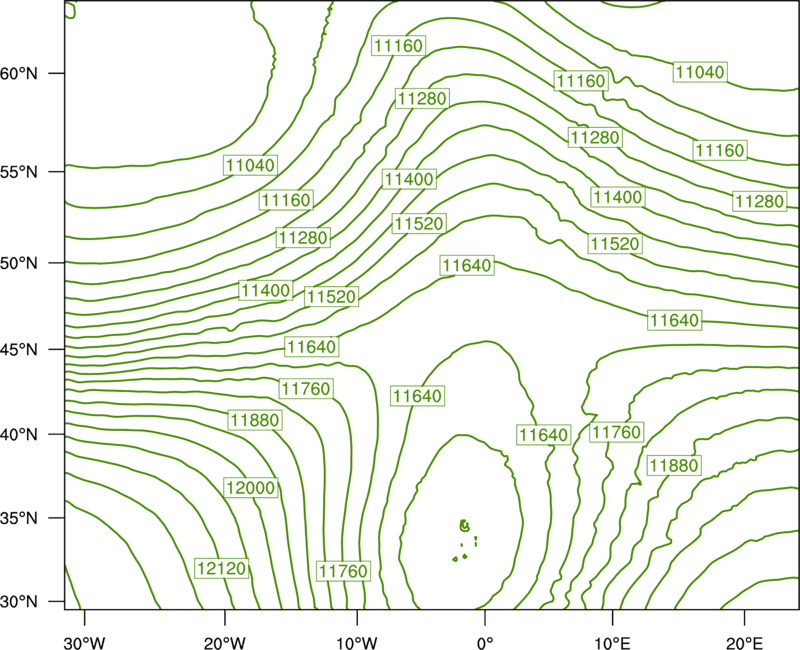Click the 11640 label at the 50°N ridge crest
Screen dimensions: 800x650
(467, 265)
